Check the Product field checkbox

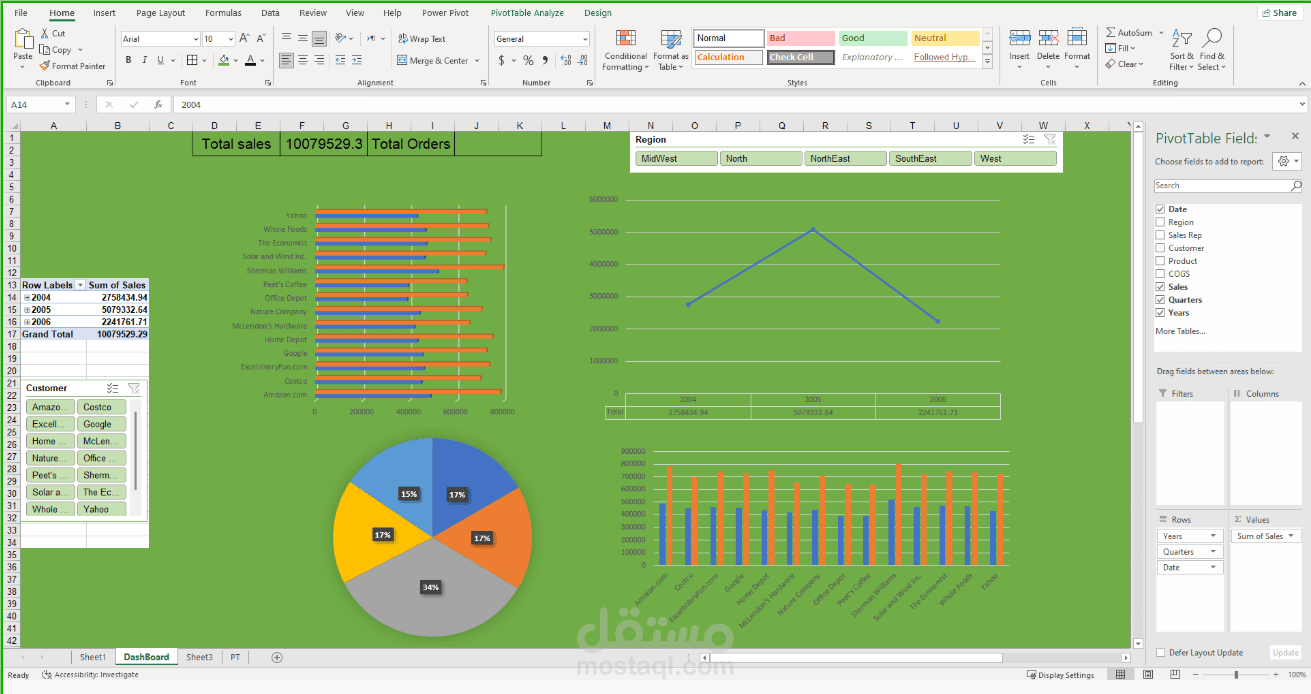pyautogui.click(x=1160, y=261)
